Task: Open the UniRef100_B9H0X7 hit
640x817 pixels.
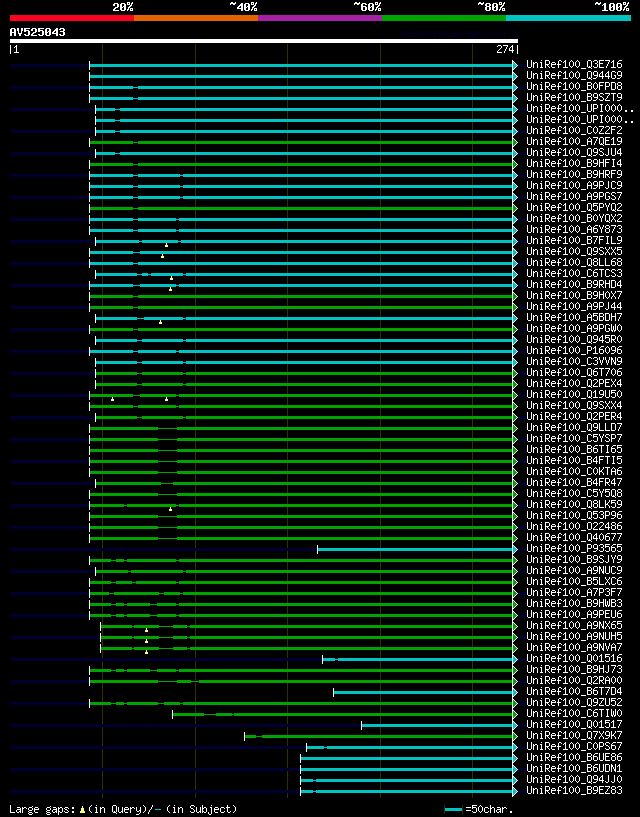Action: point(574,295)
